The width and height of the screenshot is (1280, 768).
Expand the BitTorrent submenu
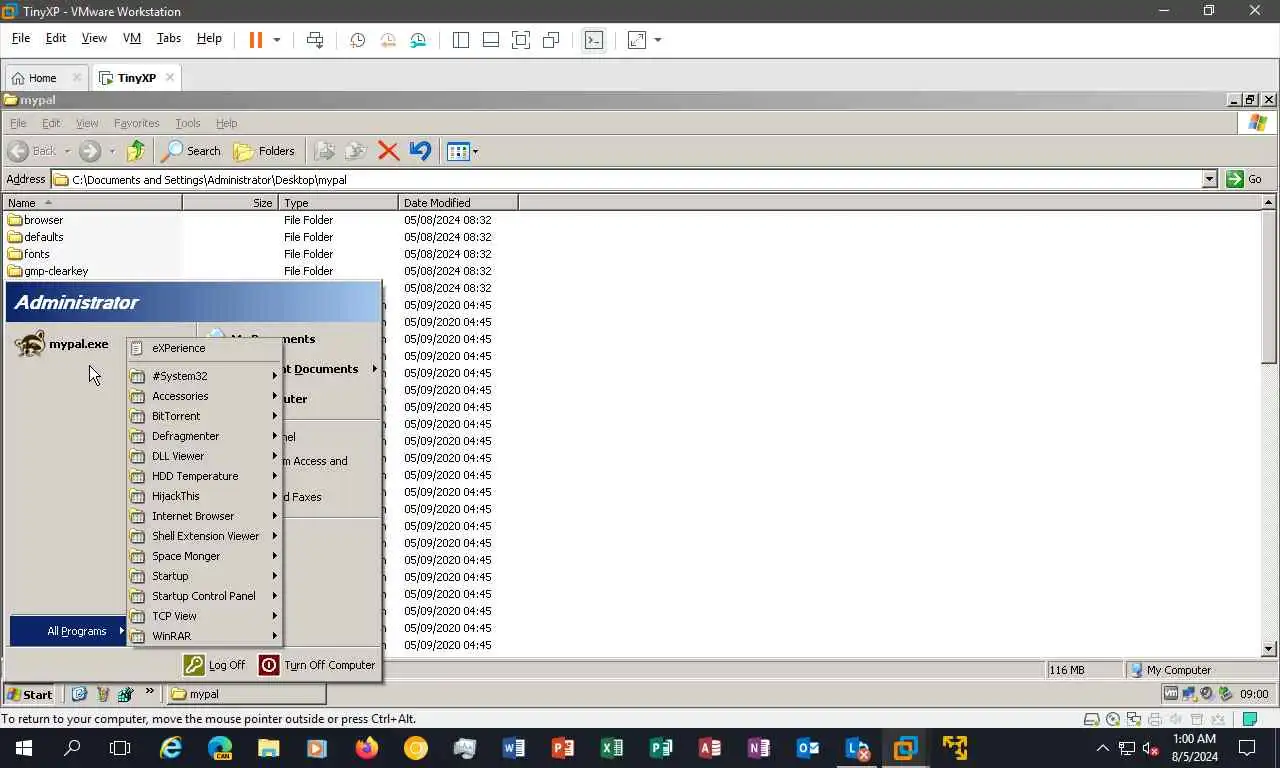(x=205, y=416)
